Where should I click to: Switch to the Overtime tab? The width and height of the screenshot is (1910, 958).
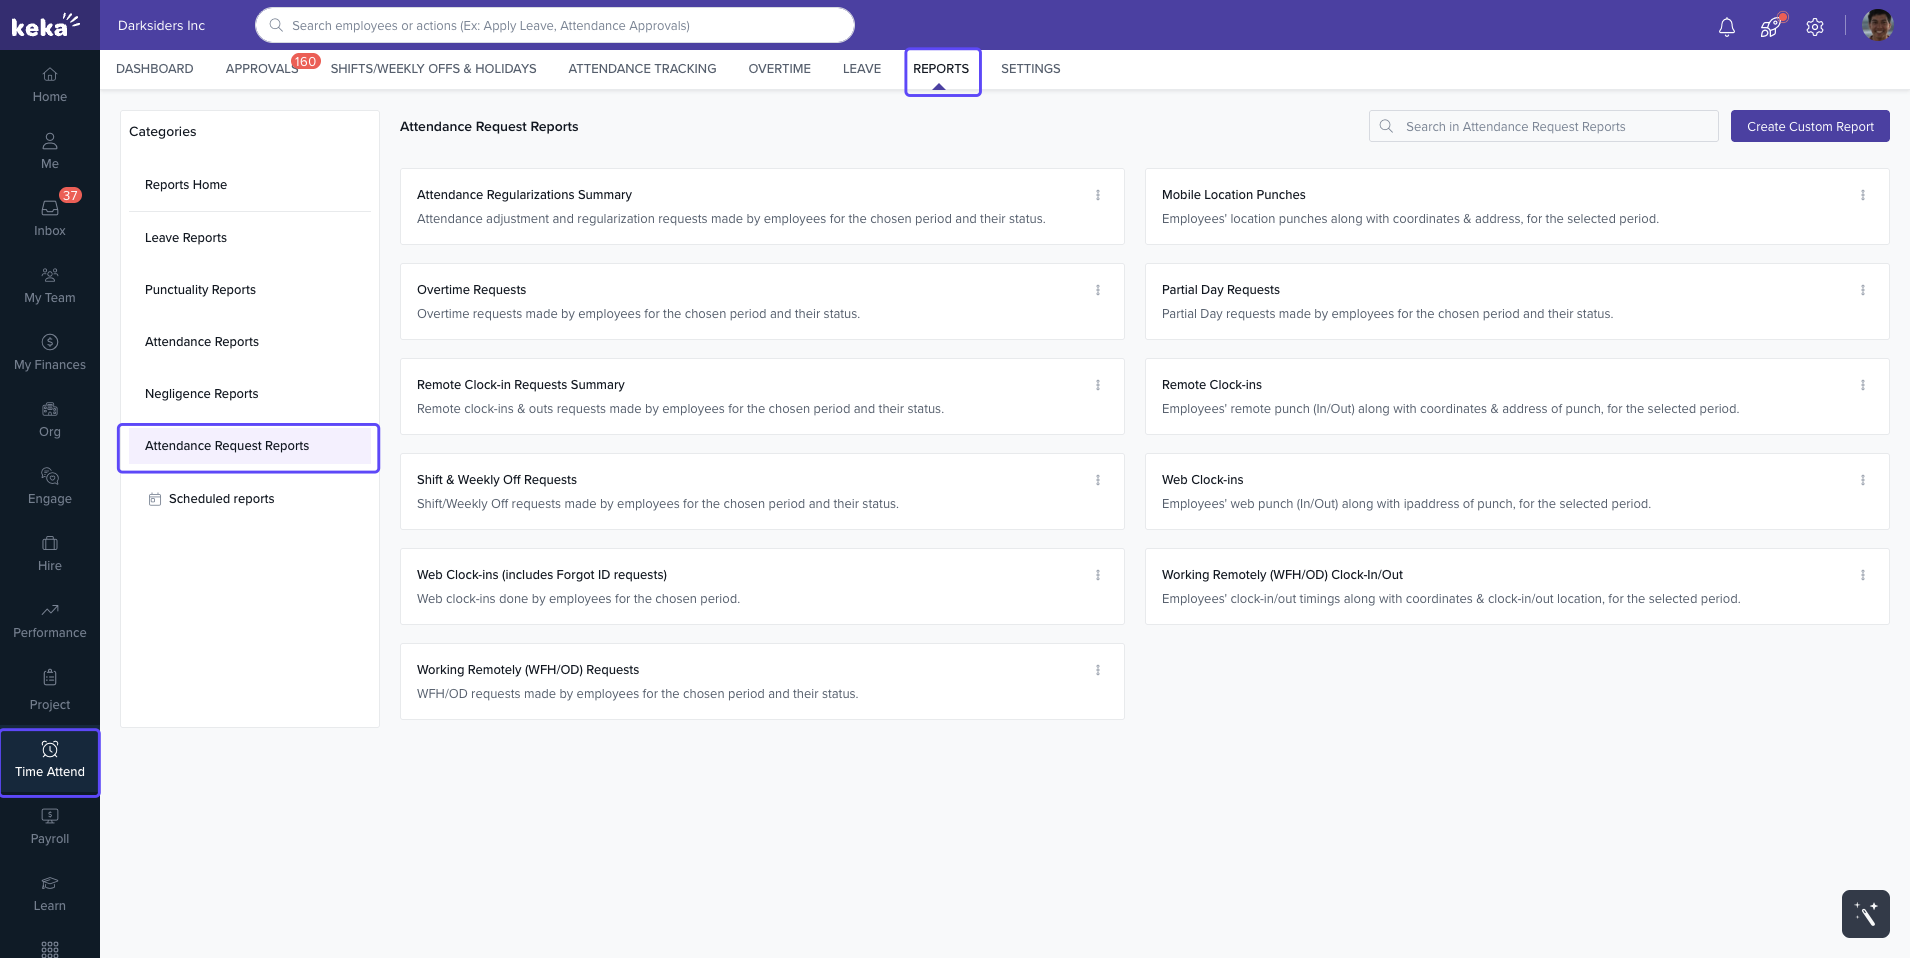pos(779,68)
